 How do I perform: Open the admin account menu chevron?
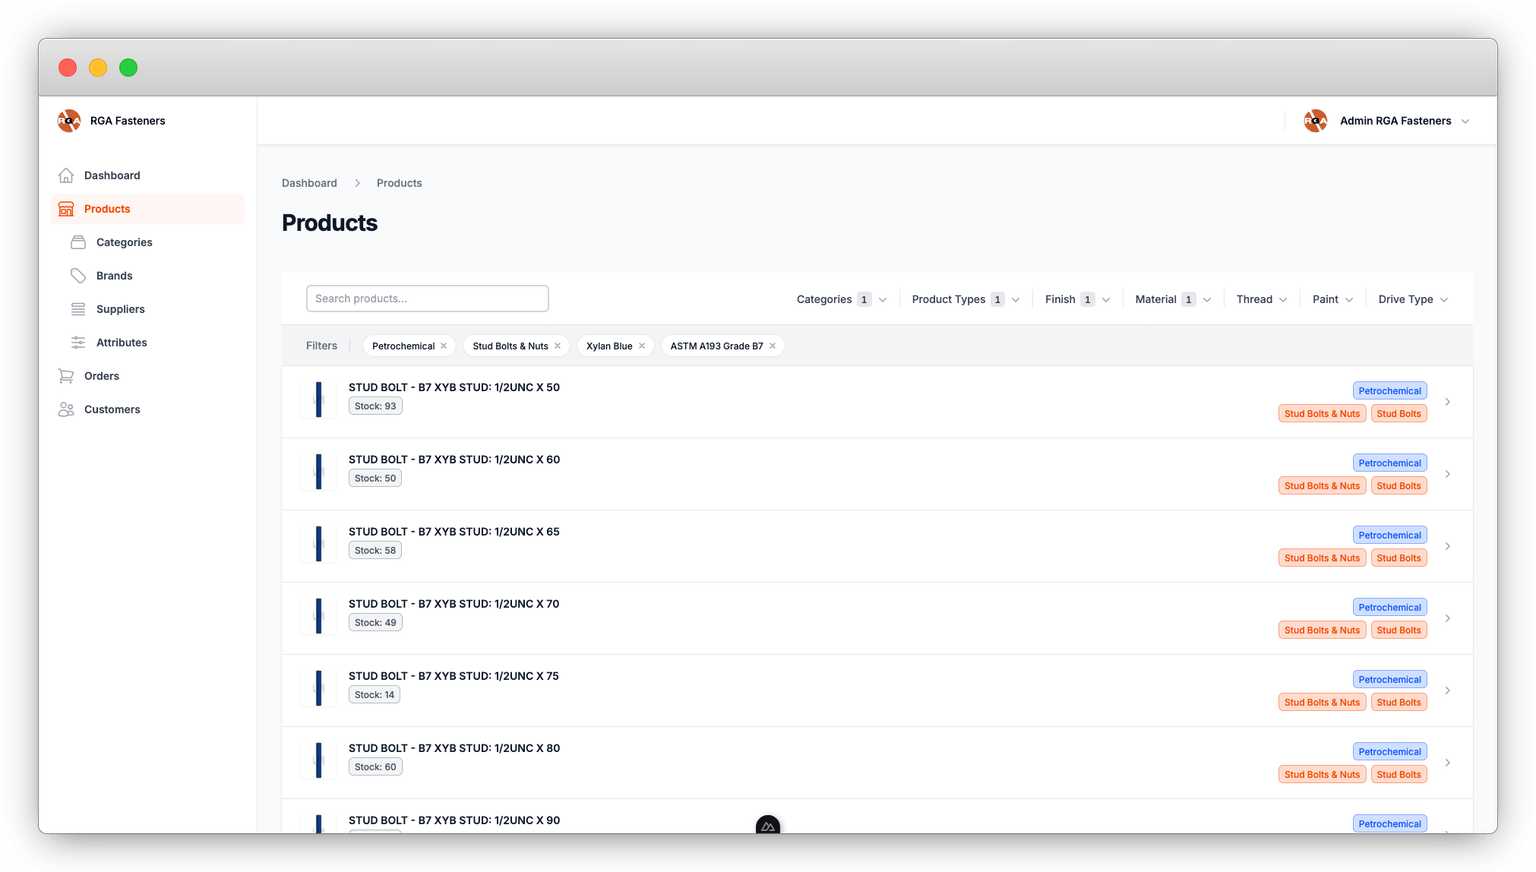click(x=1466, y=120)
